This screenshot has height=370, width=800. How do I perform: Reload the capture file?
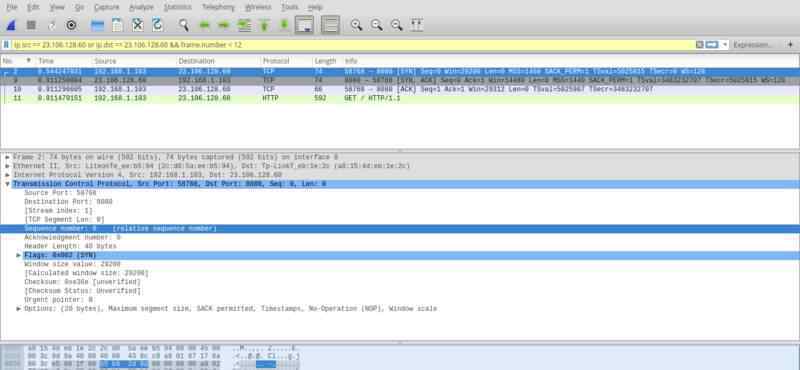coord(157,25)
